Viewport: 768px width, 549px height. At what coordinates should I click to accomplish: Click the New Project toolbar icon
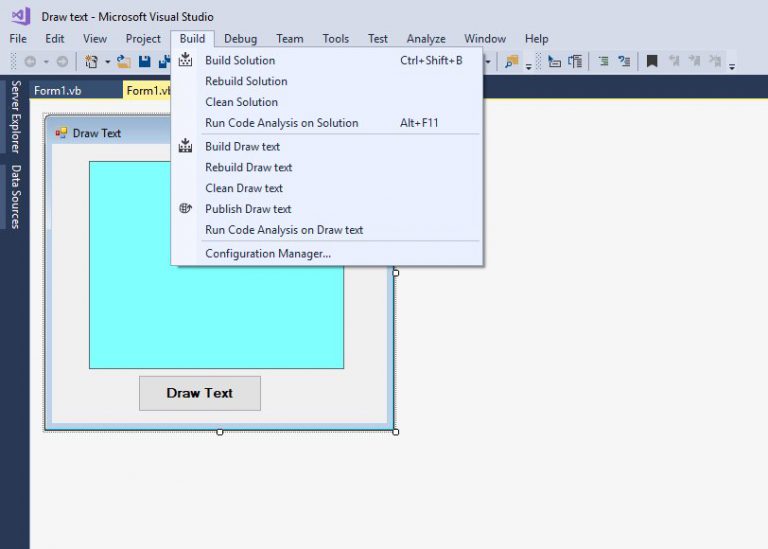pos(91,62)
